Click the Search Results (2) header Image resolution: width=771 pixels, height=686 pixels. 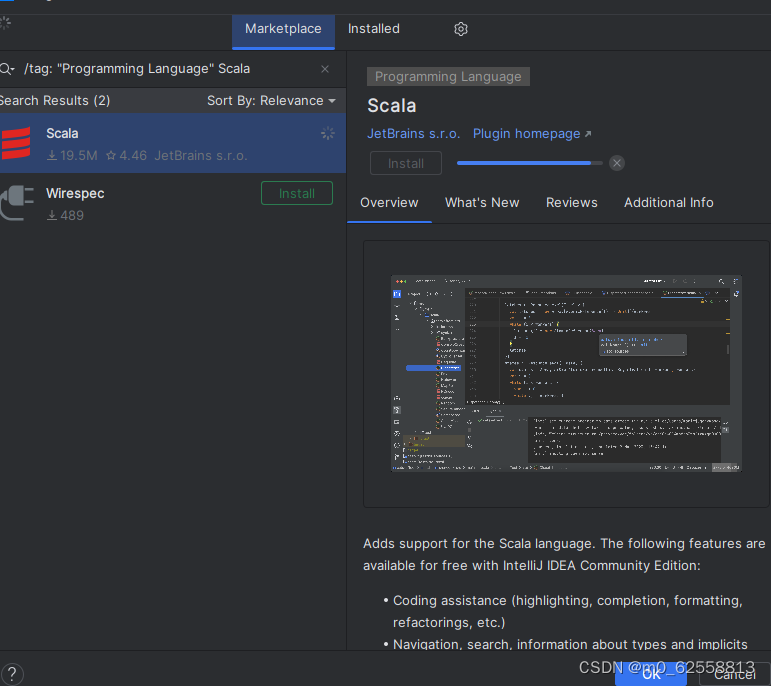point(55,101)
